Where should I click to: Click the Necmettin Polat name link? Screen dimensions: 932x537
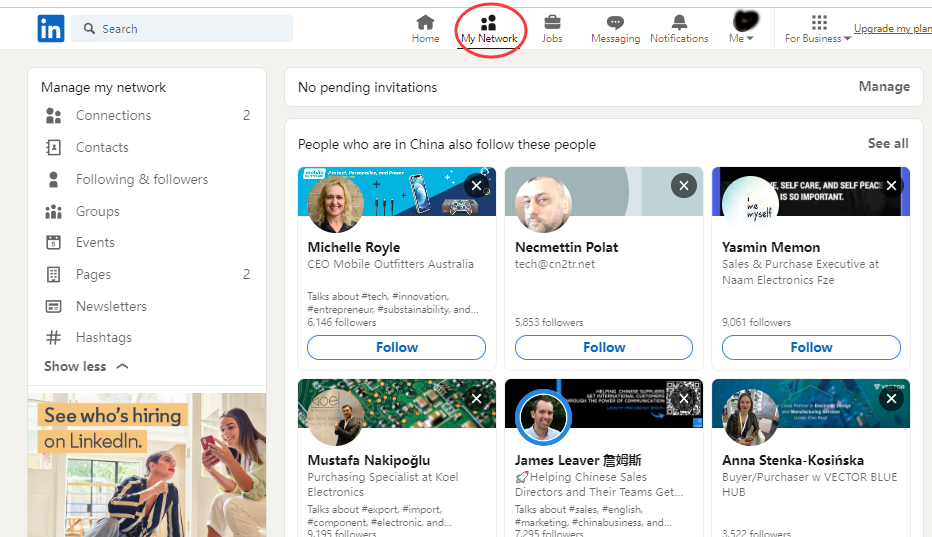pyautogui.click(x=566, y=247)
